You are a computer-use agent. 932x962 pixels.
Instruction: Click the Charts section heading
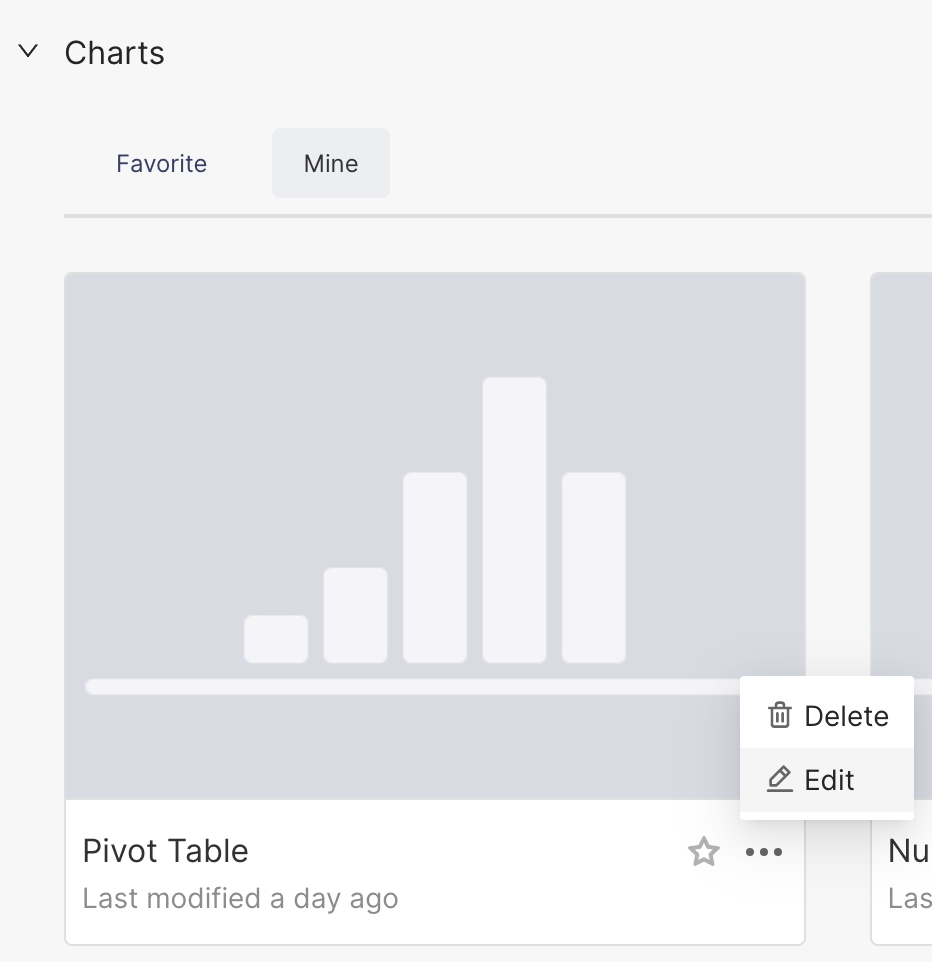point(114,53)
